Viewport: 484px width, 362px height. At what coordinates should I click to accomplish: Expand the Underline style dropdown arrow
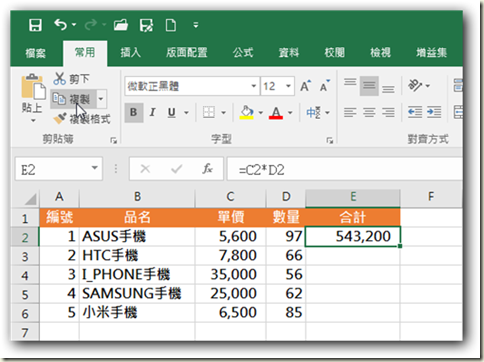(x=186, y=113)
